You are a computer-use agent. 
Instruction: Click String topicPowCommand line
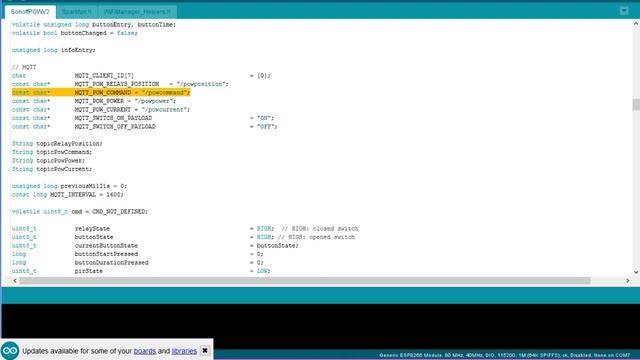pyautogui.click(x=52, y=152)
